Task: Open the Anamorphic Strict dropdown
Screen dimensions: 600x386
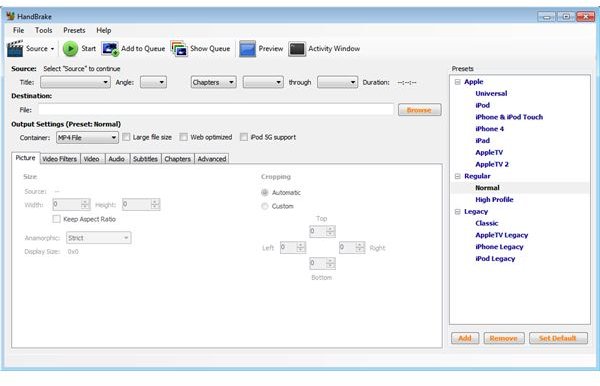Action: click(99, 238)
